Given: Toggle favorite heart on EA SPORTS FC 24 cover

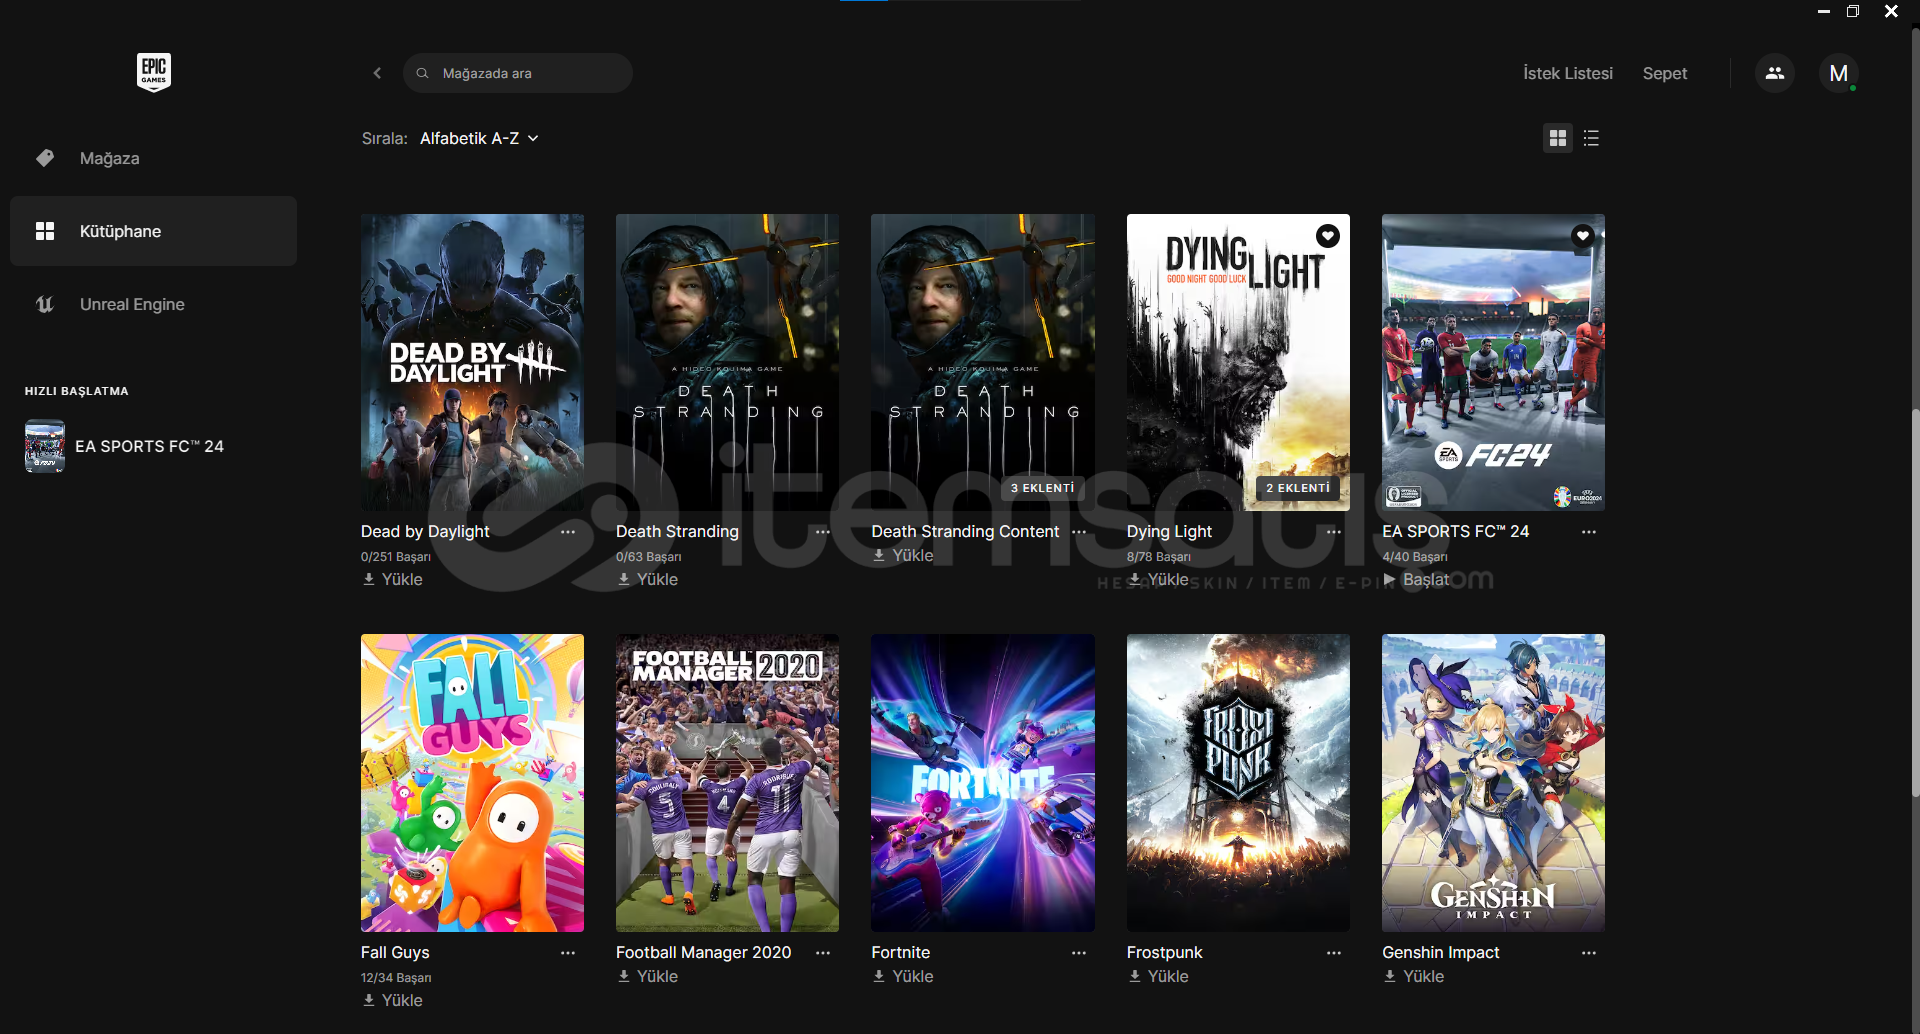Looking at the screenshot, I should 1582,236.
